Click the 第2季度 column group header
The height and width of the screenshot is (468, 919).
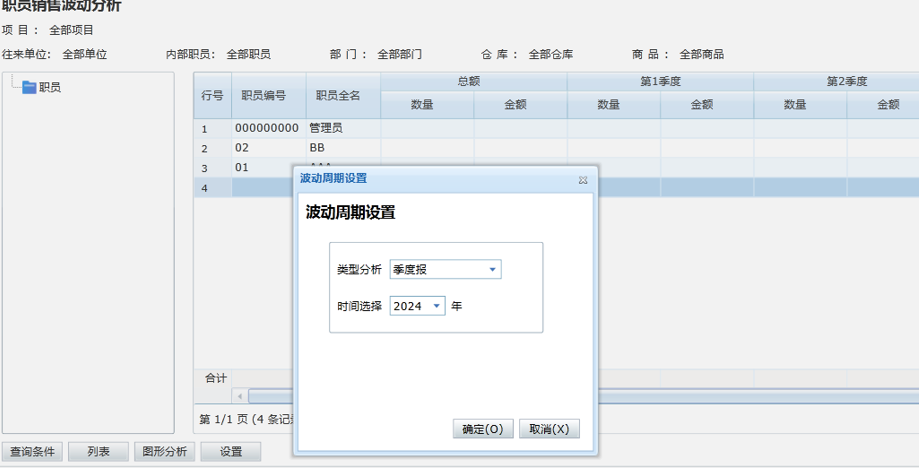(846, 82)
